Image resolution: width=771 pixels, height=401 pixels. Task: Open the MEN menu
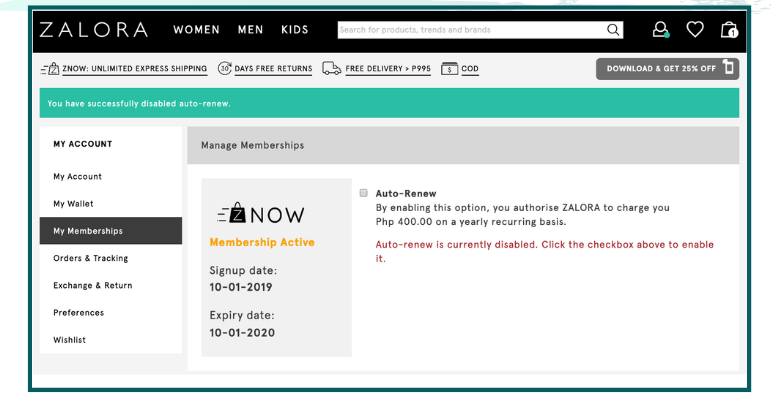[x=250, y=30]
